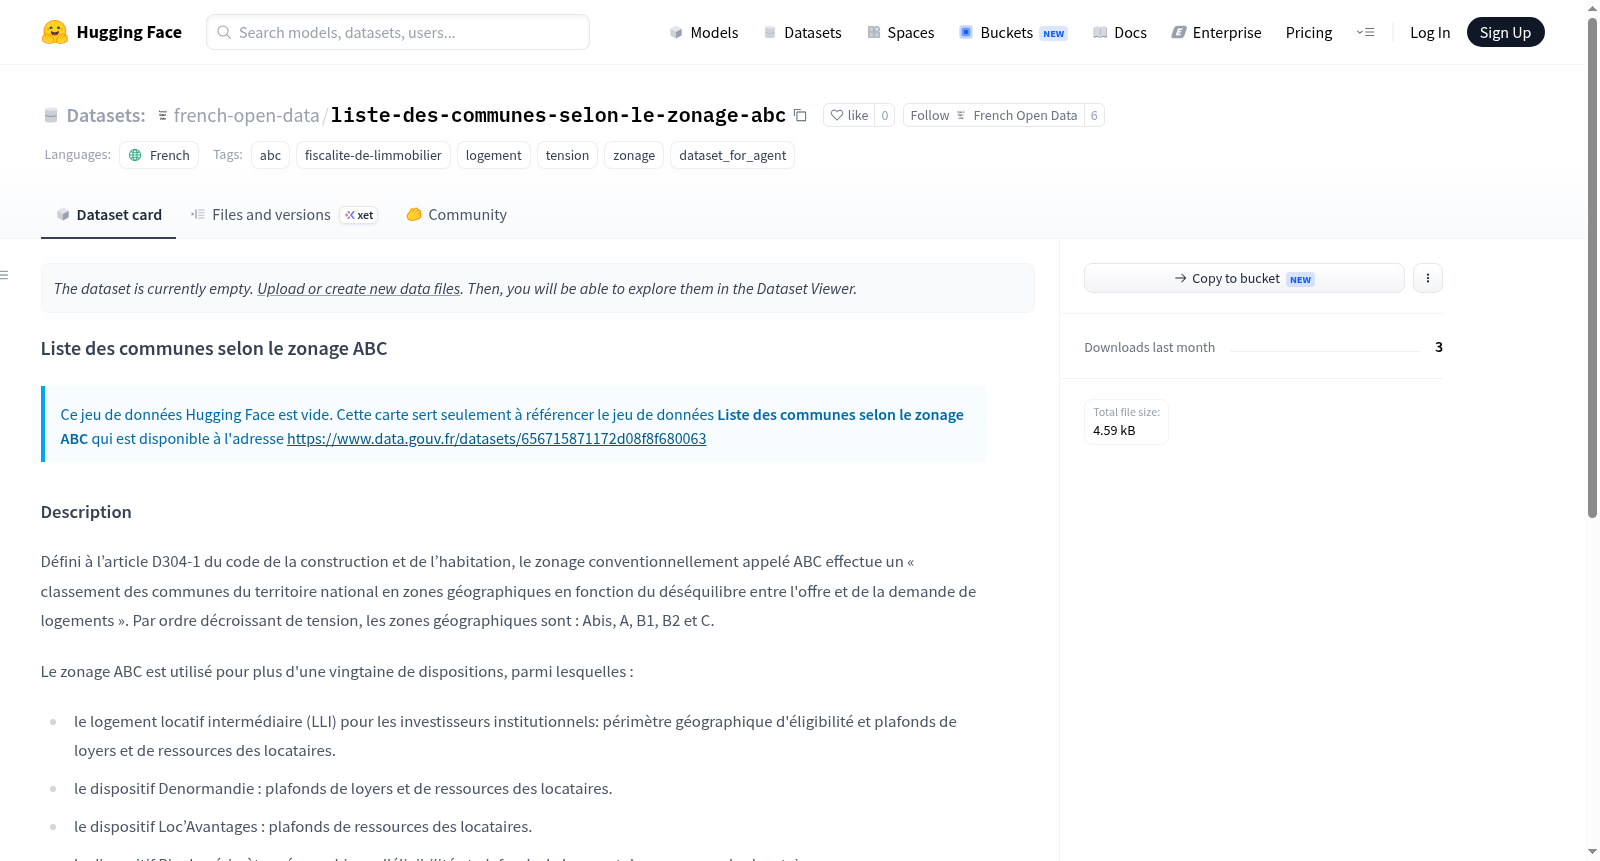Viewport: 1600px width, 861px height.
Task: Copy dataset name with the copy icon
Action: [x=800, y=115]
